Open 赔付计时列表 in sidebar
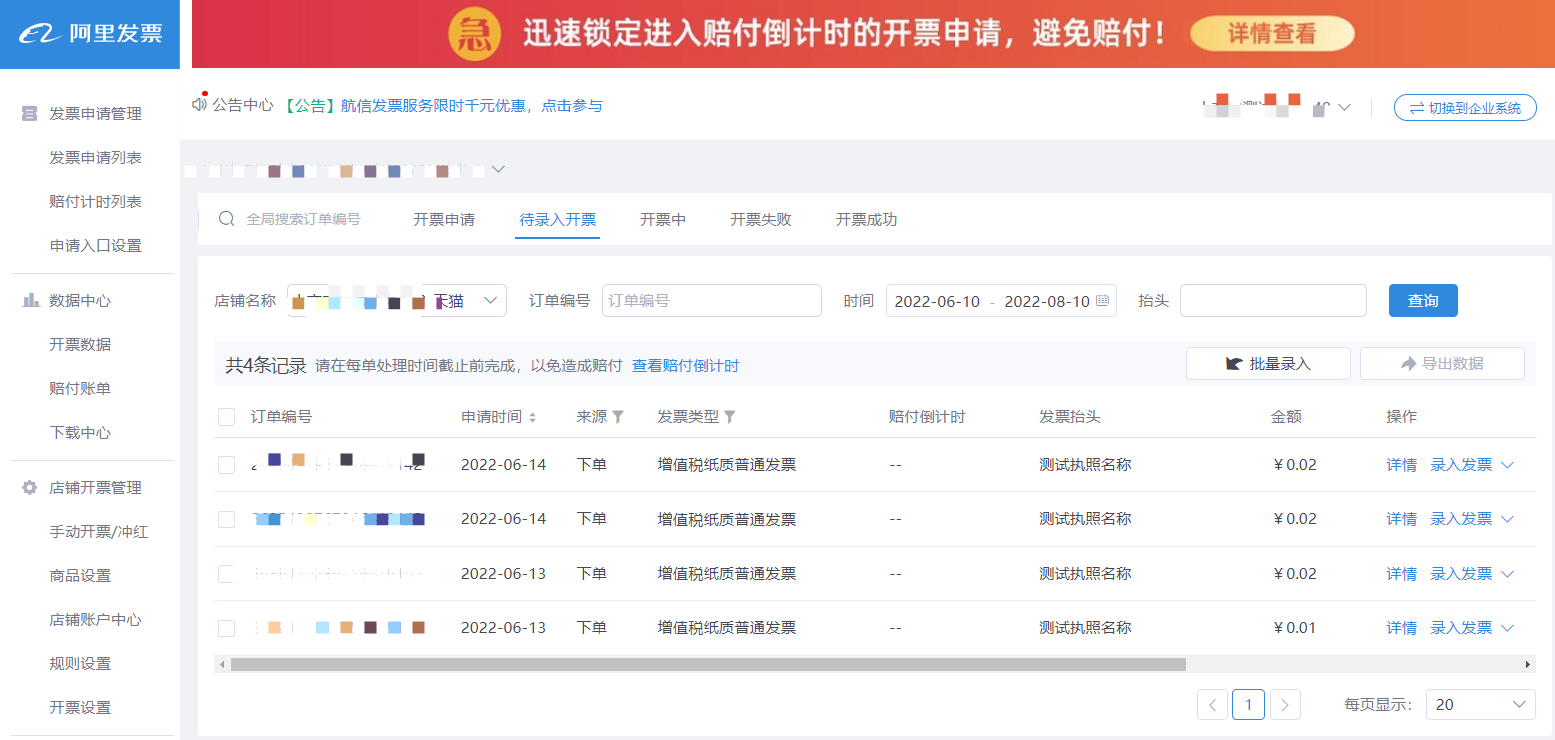 tap(95, 202)
